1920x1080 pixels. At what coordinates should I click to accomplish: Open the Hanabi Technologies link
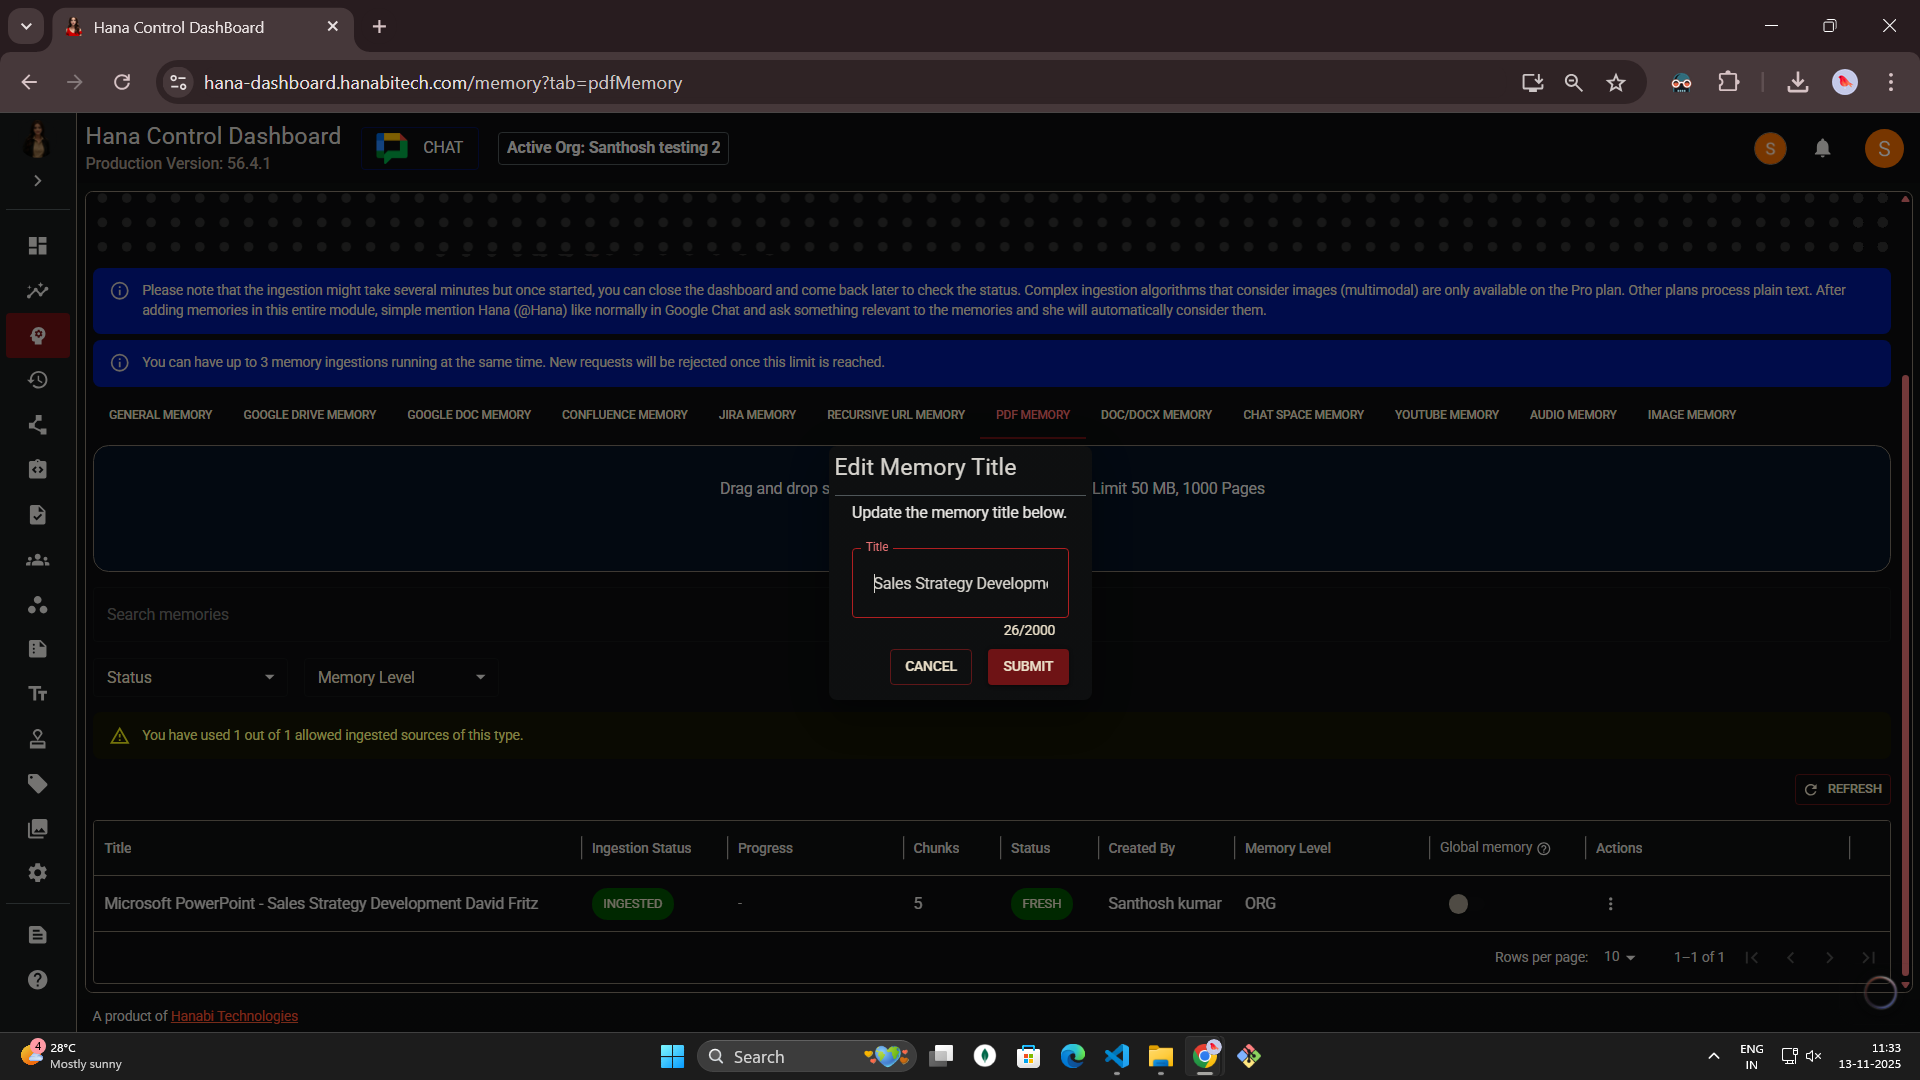point(234,1015)
